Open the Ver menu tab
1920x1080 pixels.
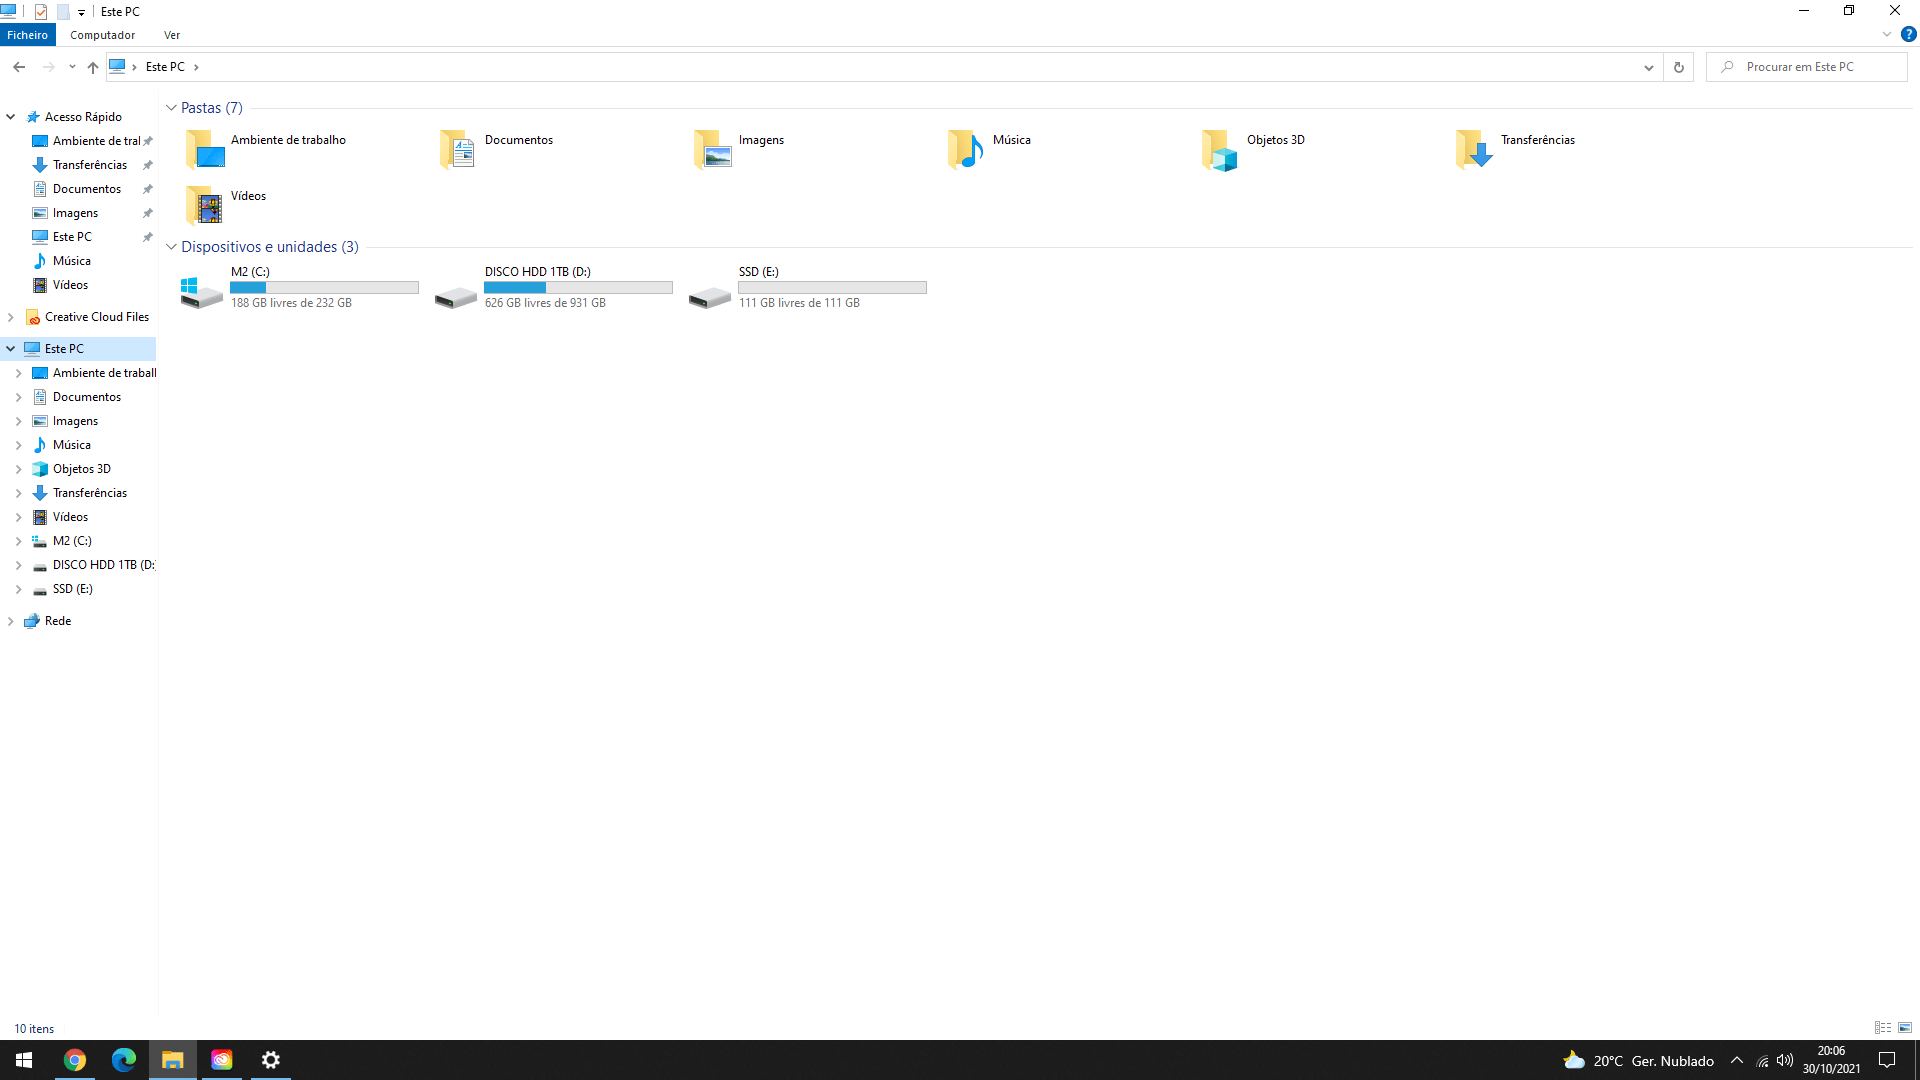click(x=171, y=34)
